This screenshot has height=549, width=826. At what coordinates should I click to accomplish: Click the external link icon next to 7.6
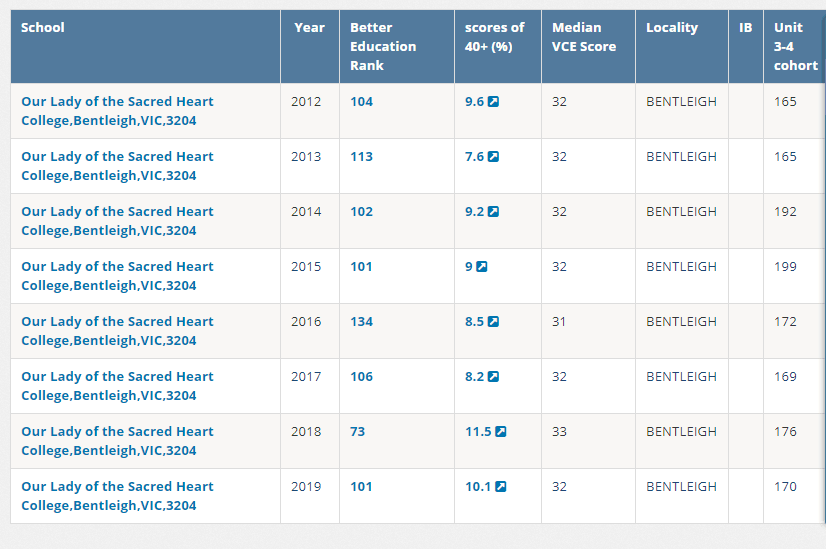tap(493, 156)
